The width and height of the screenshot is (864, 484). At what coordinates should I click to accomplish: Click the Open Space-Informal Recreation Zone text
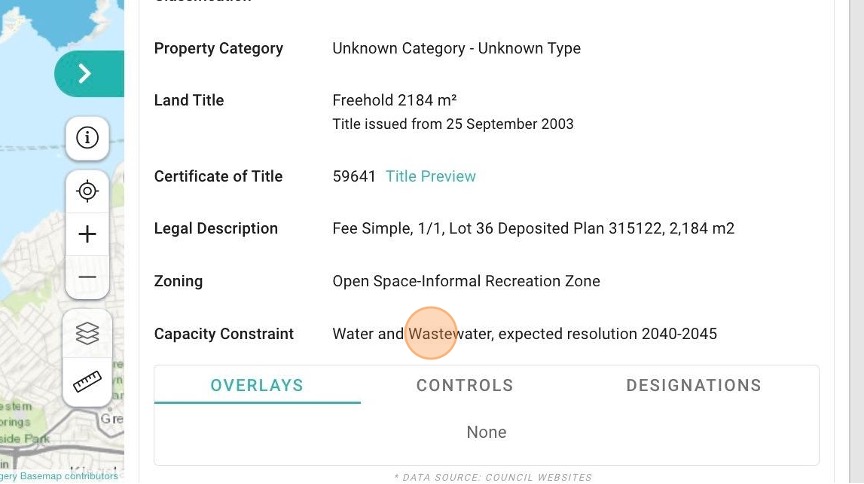(466, 281)
